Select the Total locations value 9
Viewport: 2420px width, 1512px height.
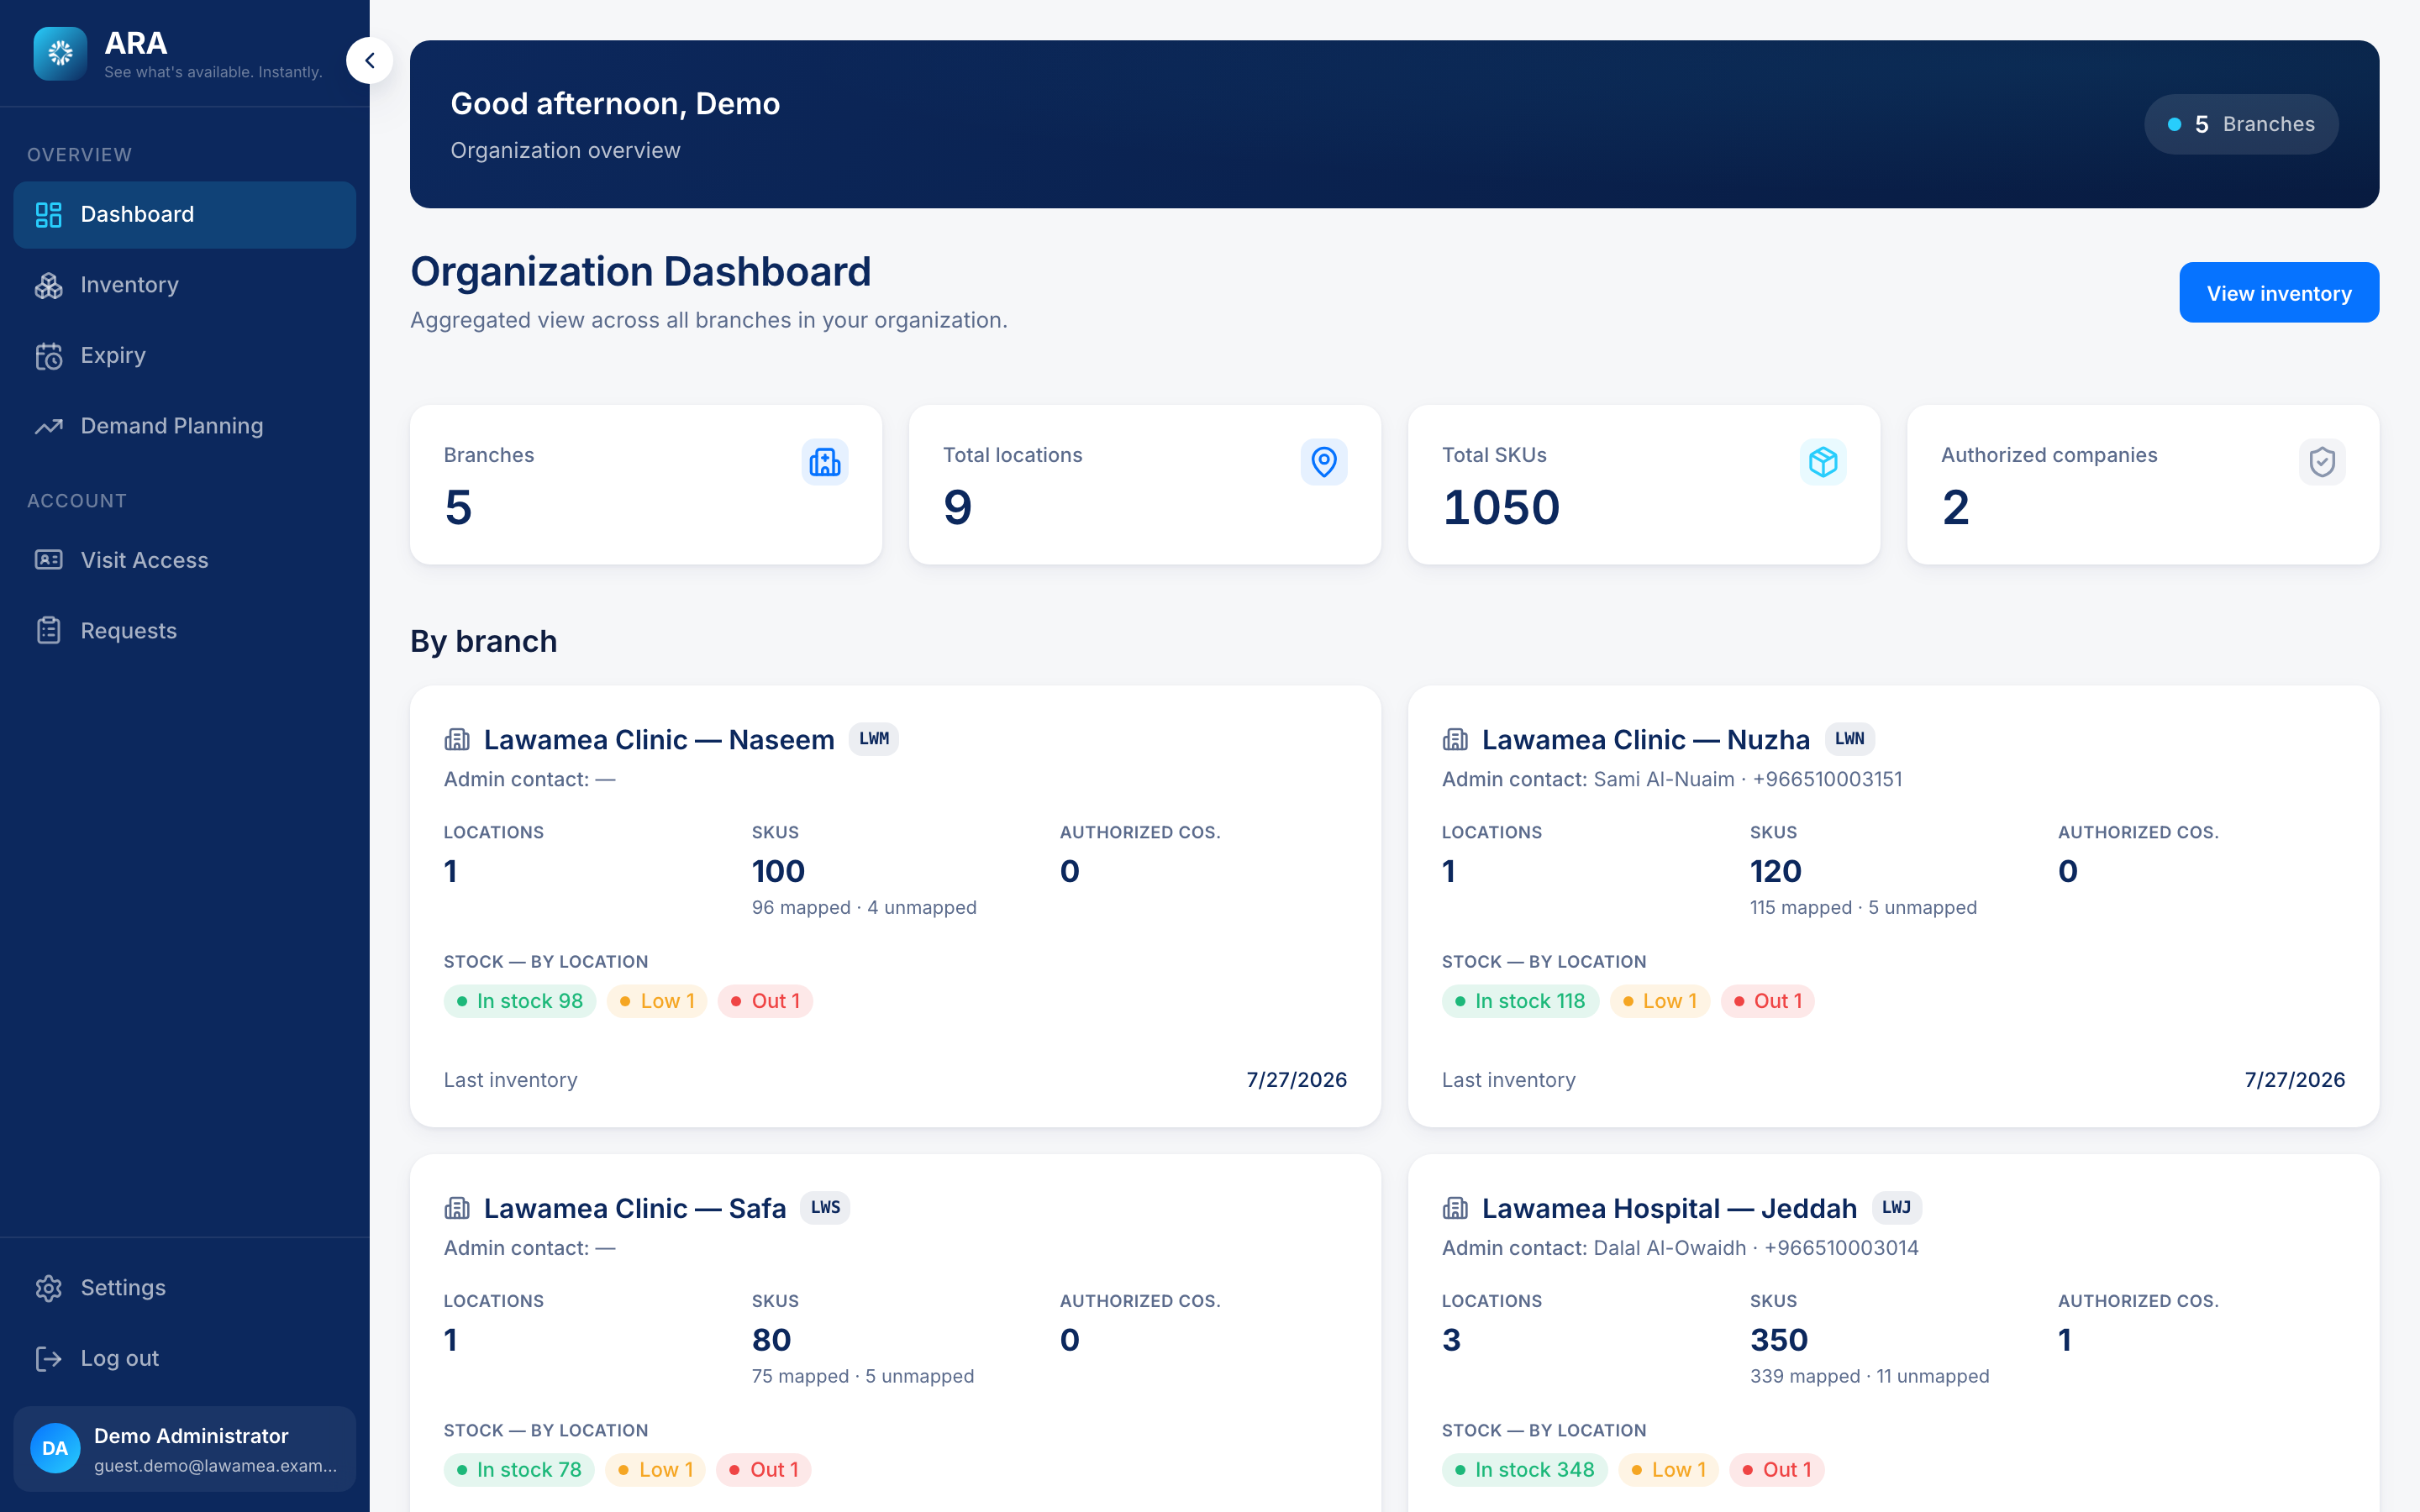coord(957,508)
